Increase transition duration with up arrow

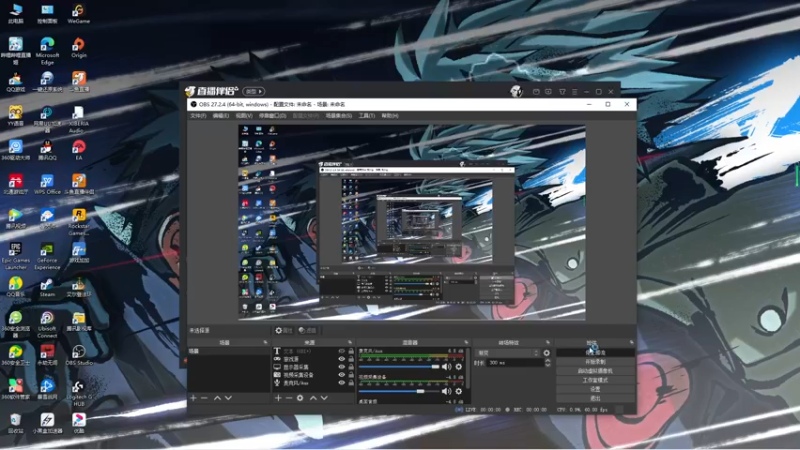click(x=547, y=361)
